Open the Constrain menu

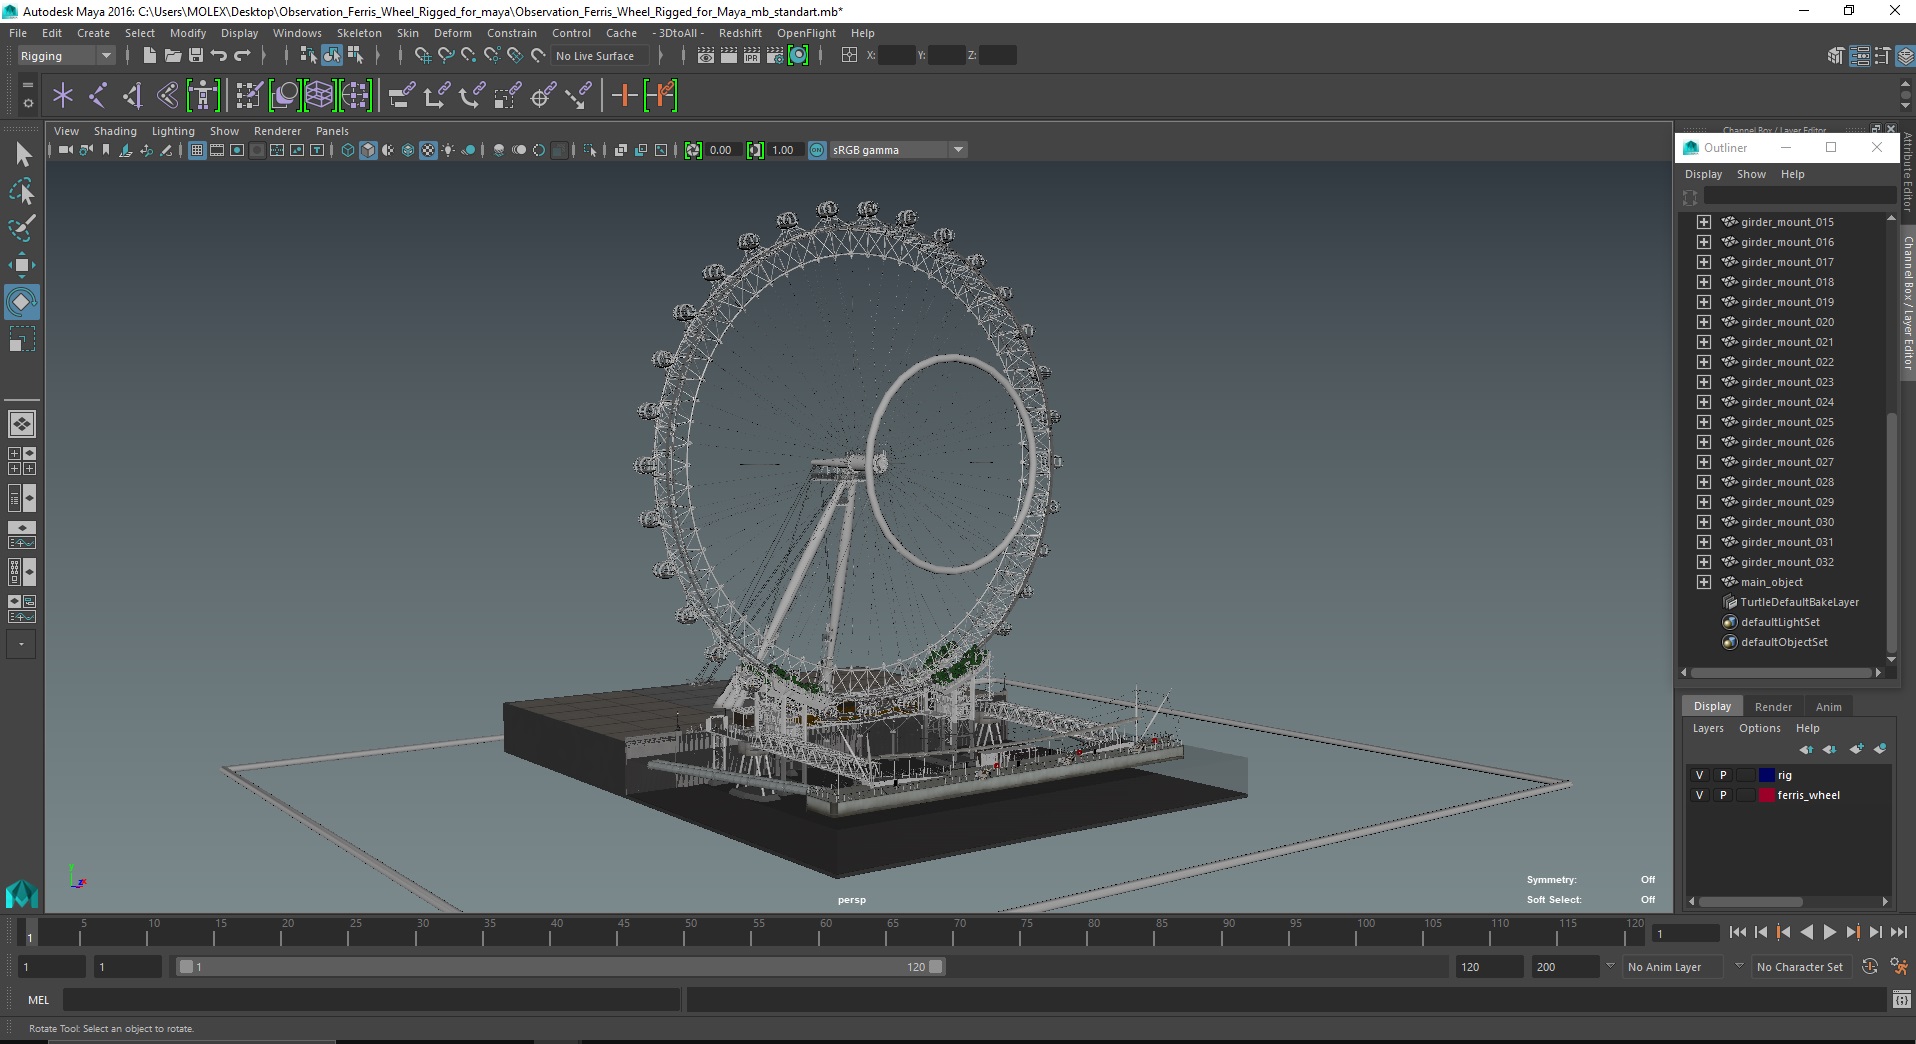(511, 33)
